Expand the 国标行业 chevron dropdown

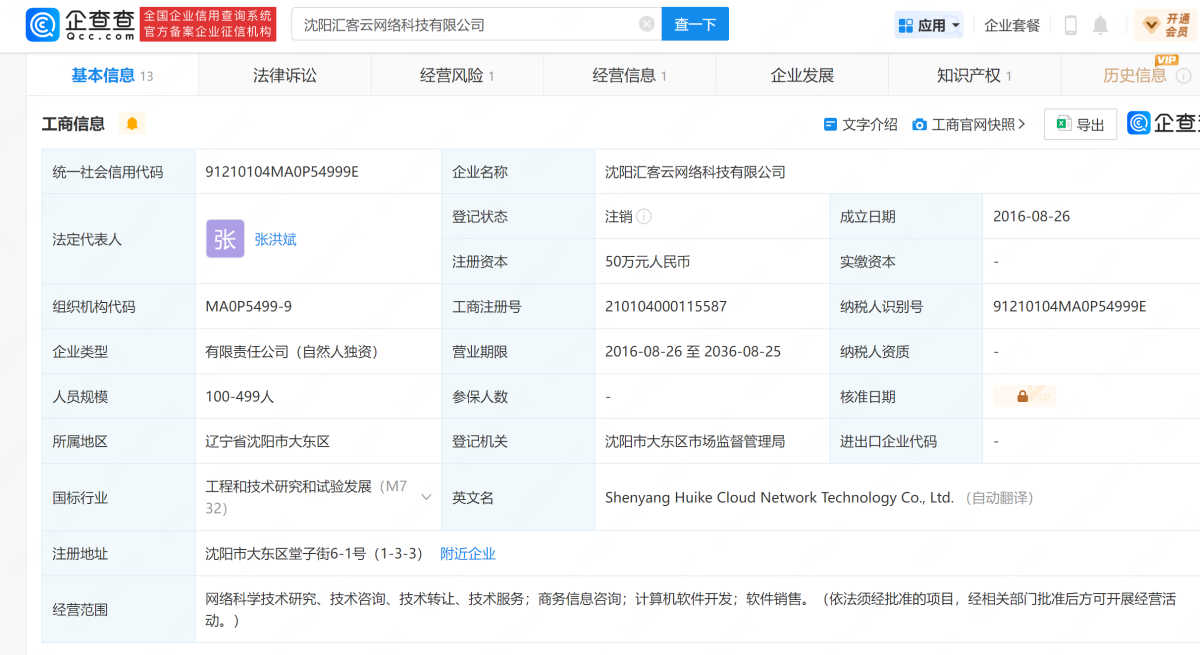point(426,497)
